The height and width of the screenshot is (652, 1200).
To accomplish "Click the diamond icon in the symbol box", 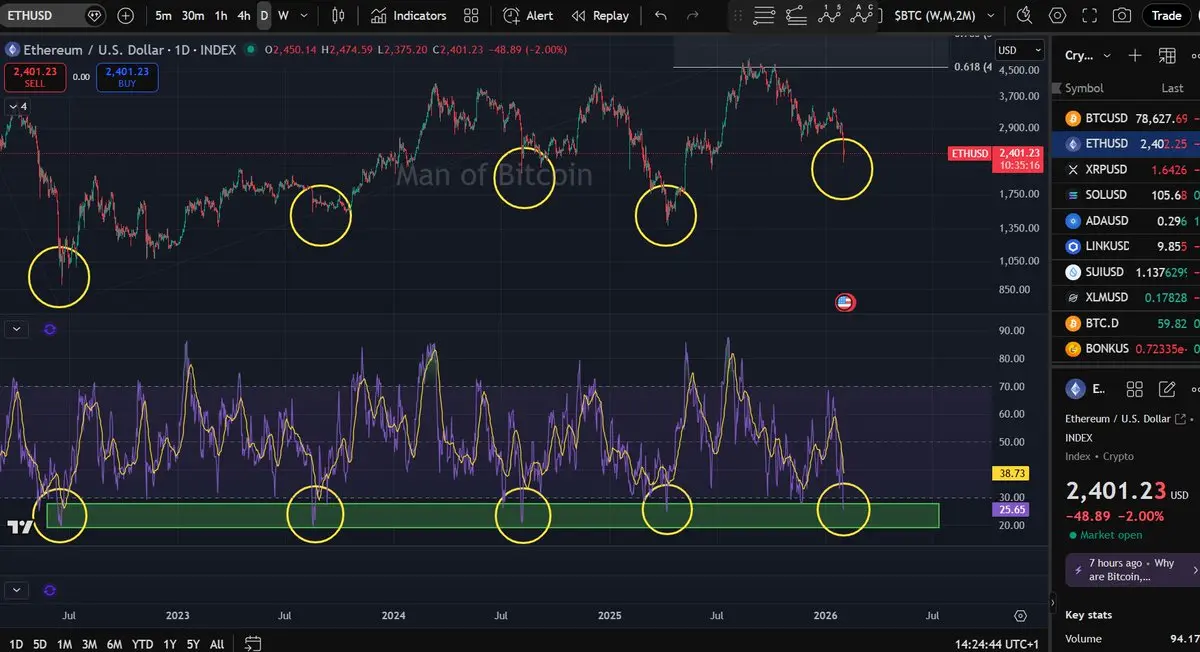I will [94, 16].
